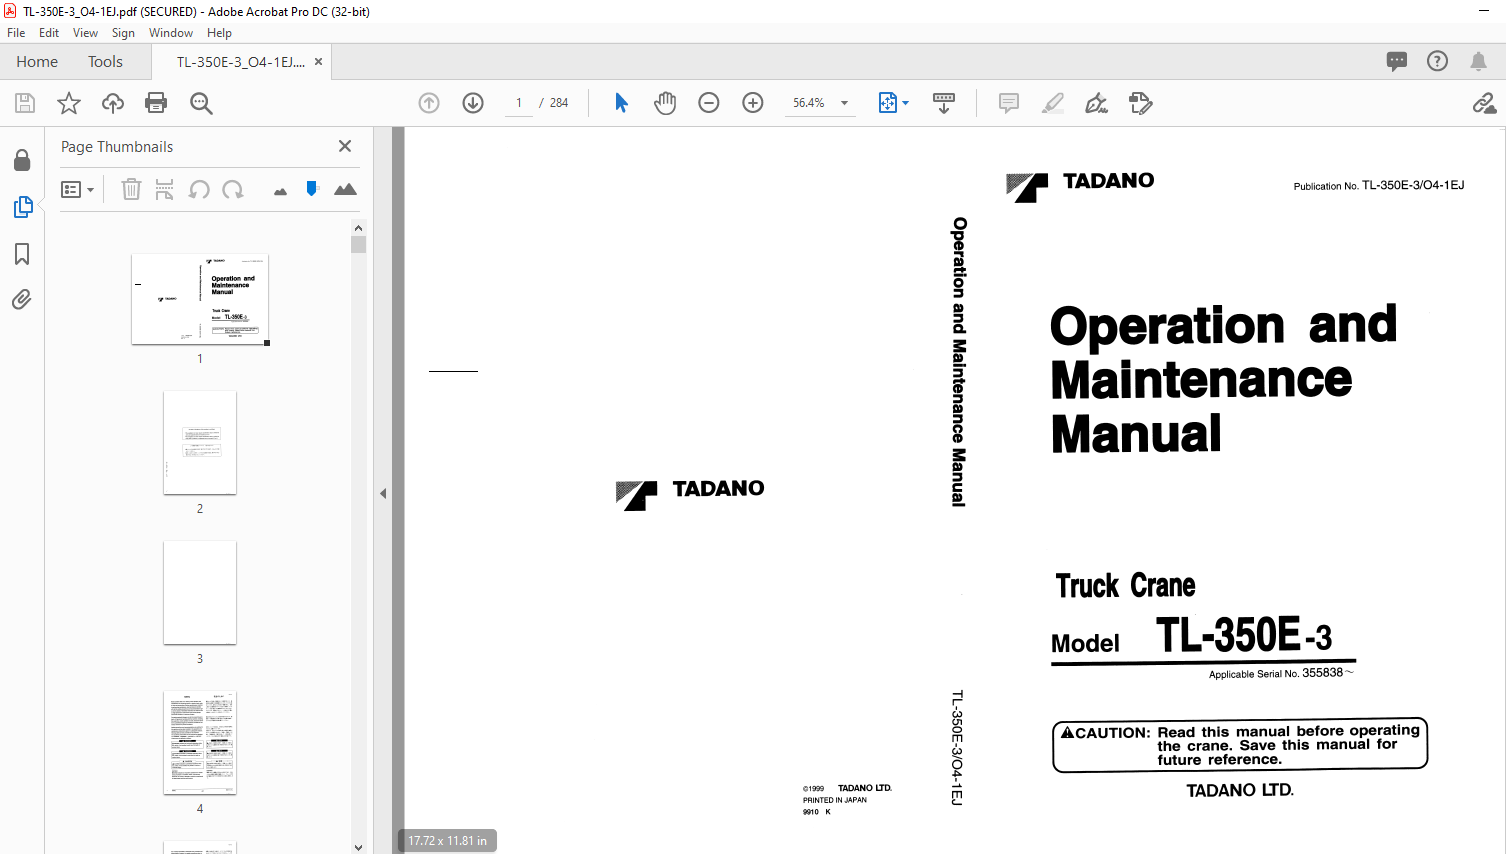
Task: Toggle the Page Thumbnails panel icon
Action: 22,207
